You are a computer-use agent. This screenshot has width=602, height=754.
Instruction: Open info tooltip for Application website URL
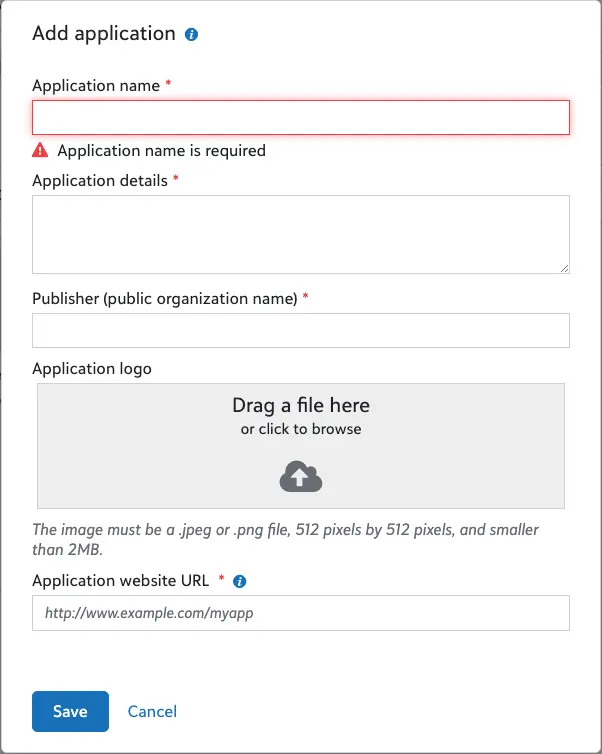pyautogui.click(x=239, y=581)
